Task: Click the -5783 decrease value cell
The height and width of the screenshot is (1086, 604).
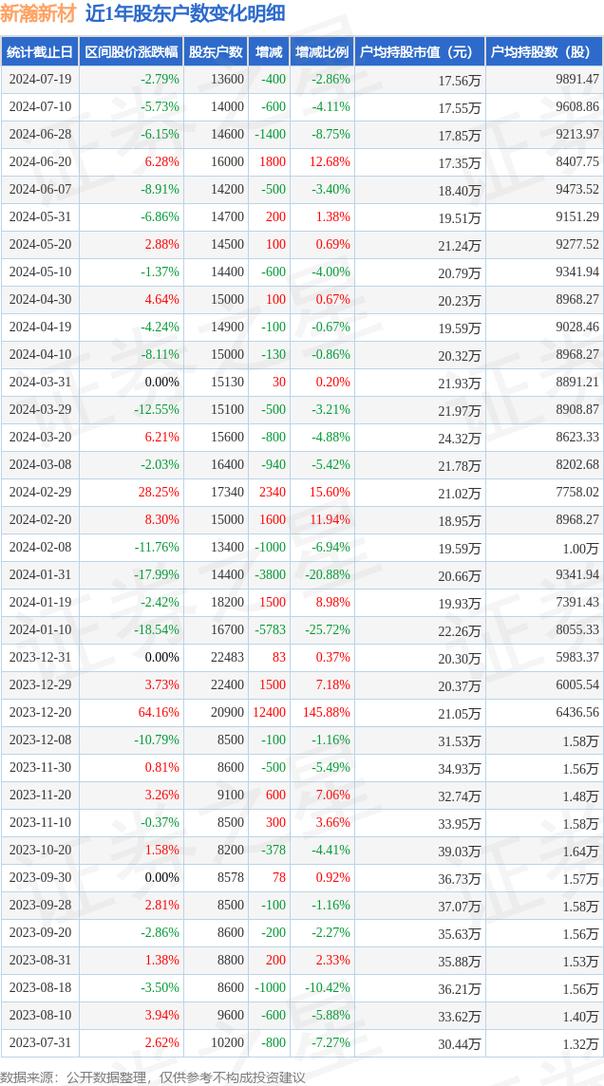Action: 270,631
